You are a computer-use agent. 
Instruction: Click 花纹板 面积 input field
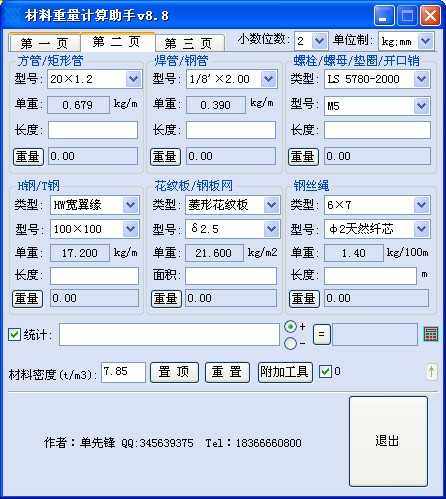[231, 276]
